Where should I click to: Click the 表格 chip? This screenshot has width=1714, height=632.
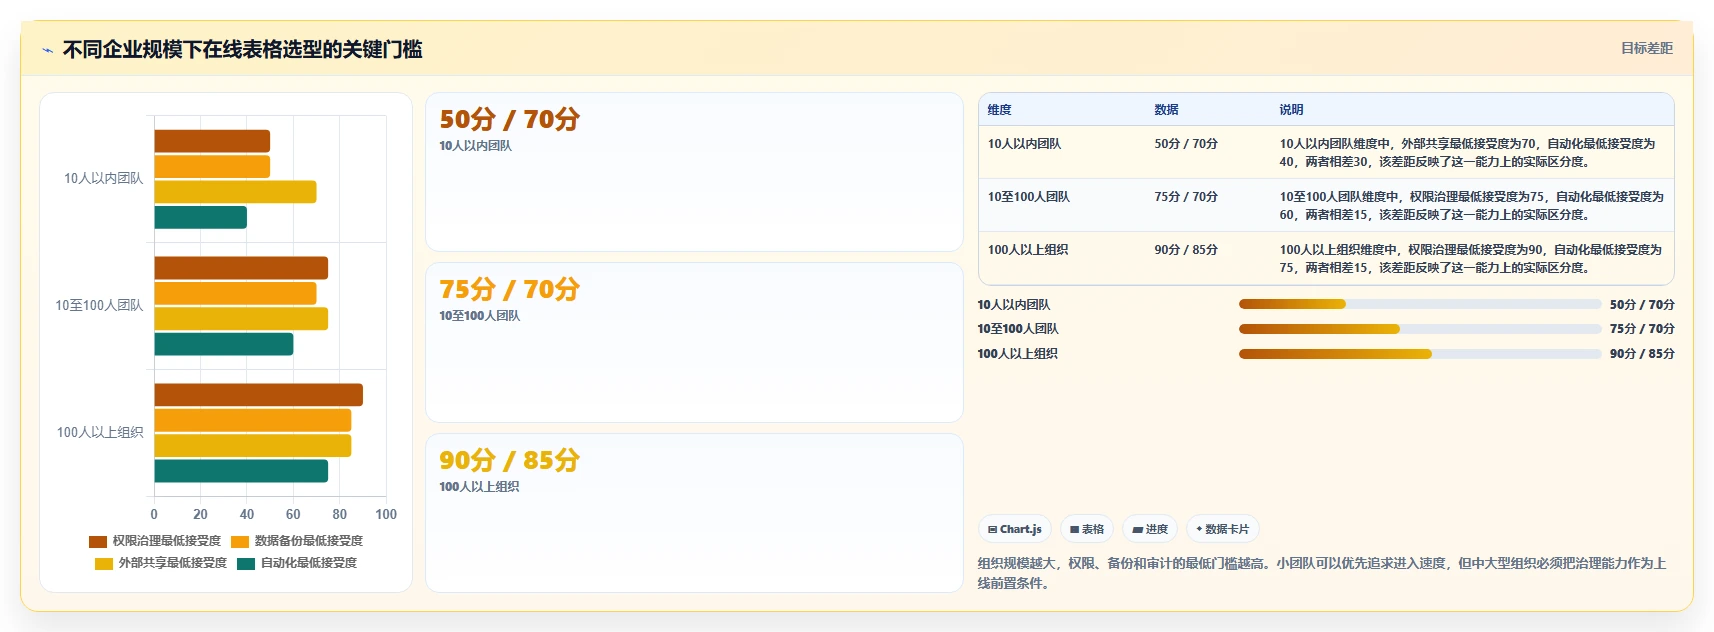pyautogui.click(x=1086, y=529)
